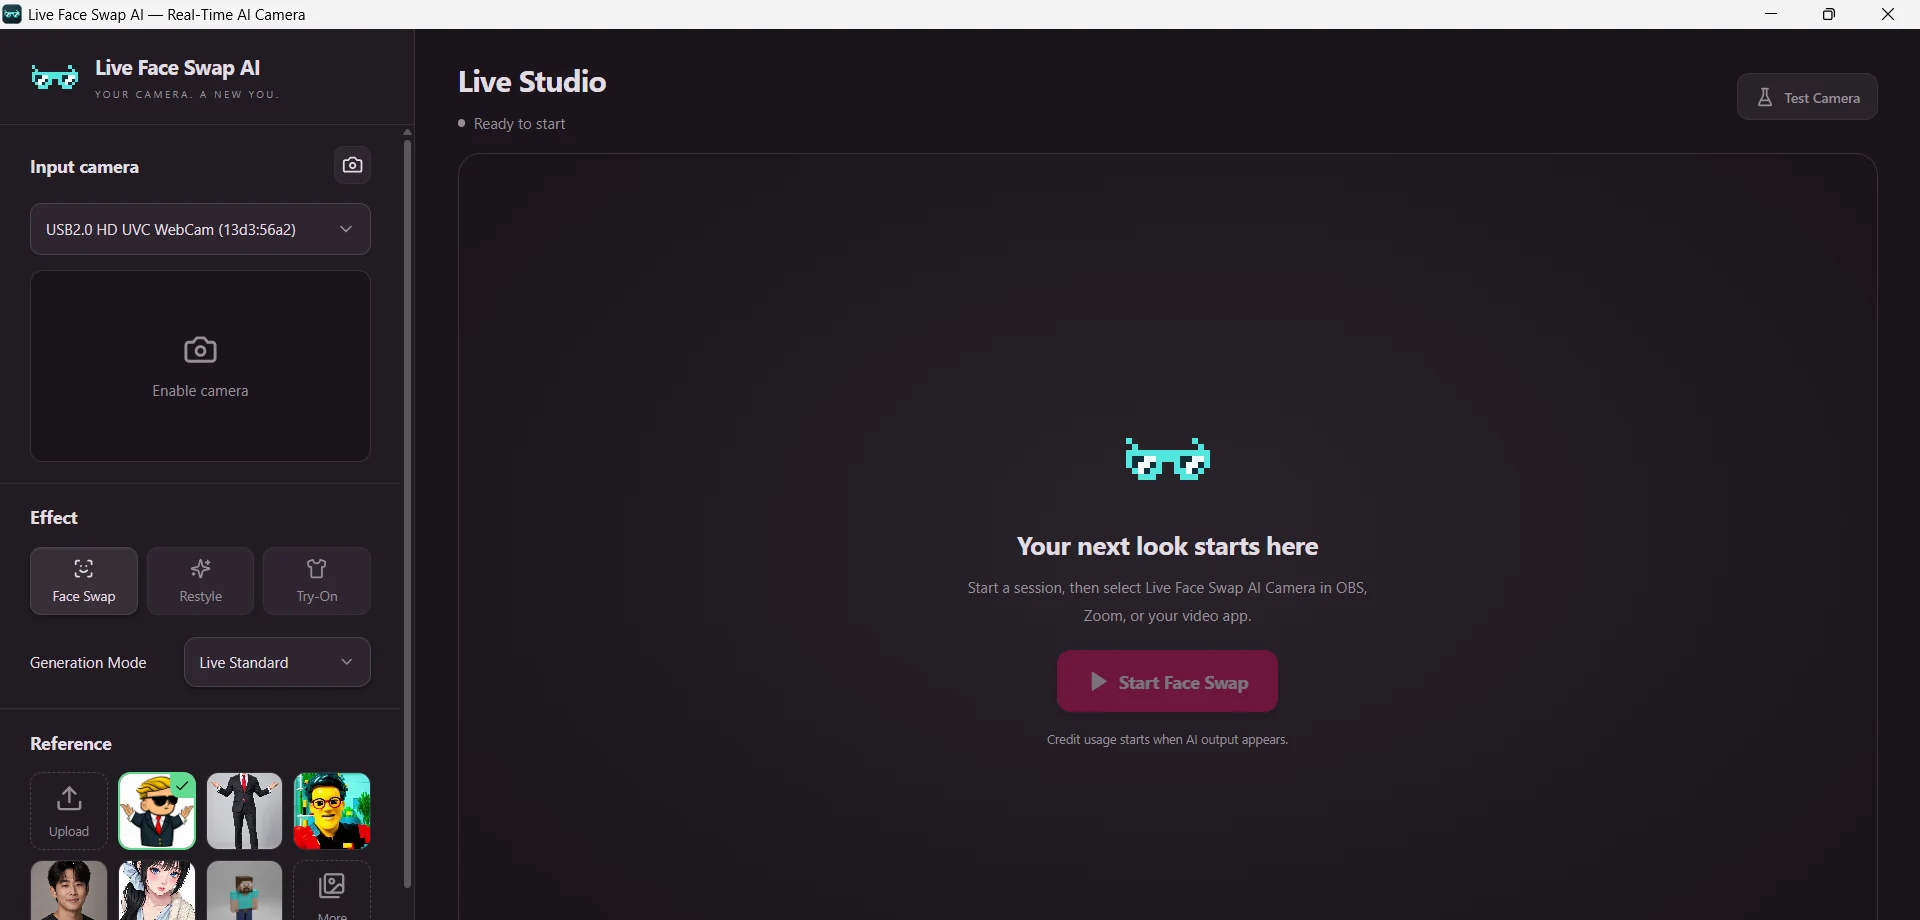1920x920 pixels.
Task: Select the Minecraft-style character reference
Action: tap(245, 890)
